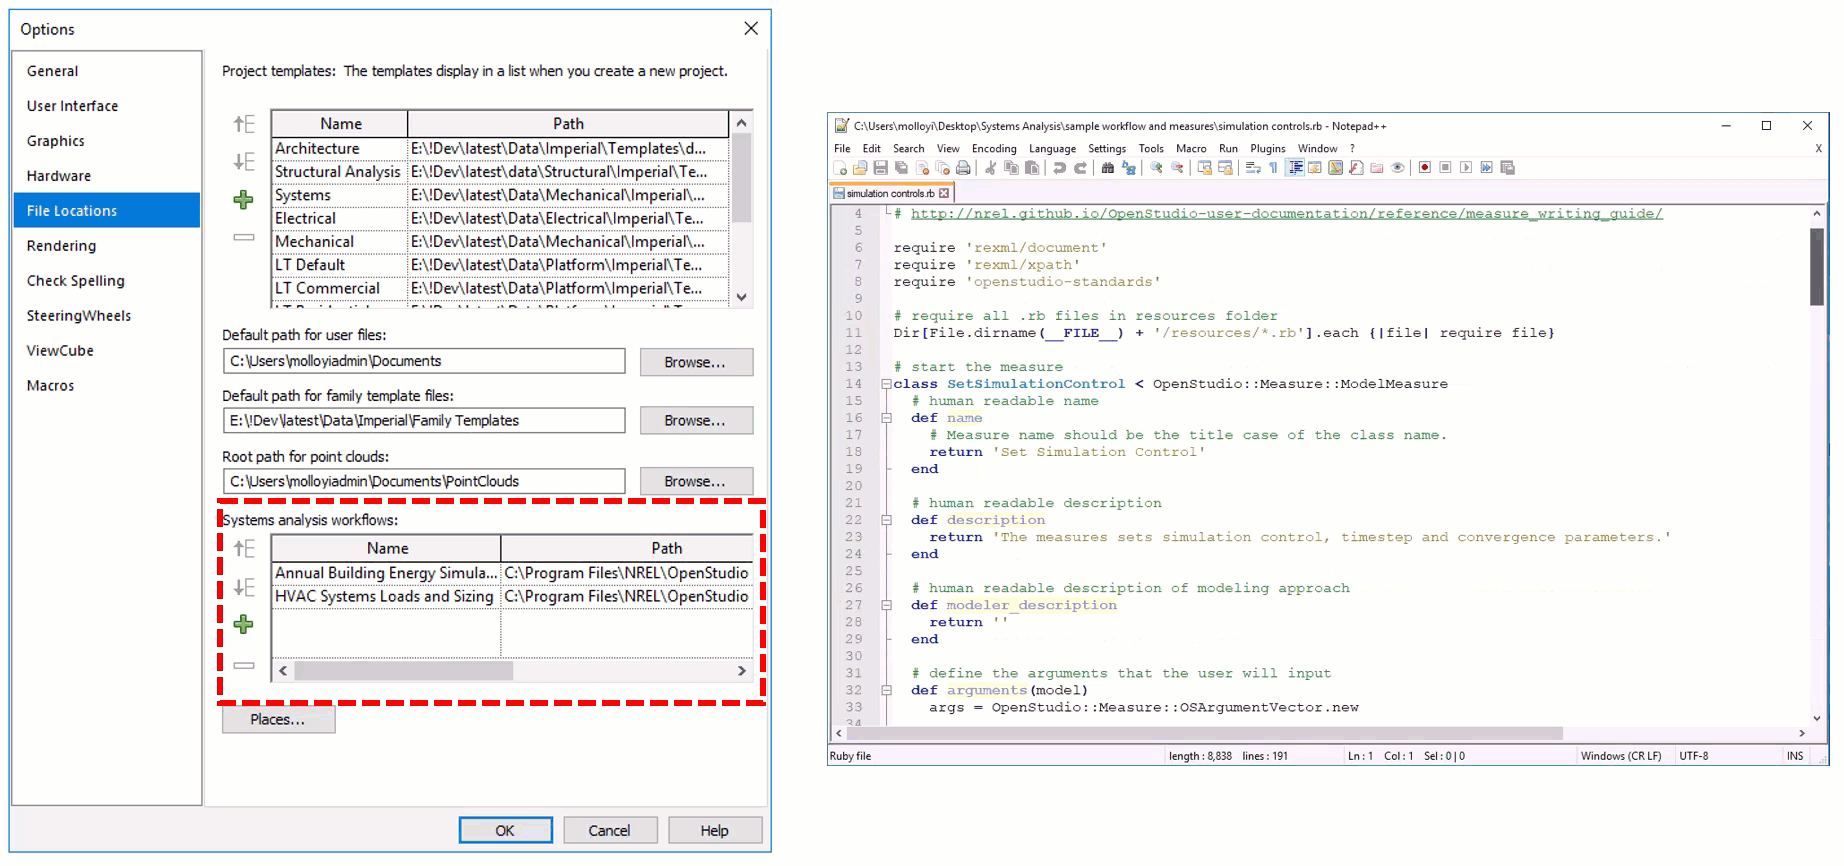Click the Stop Recording macro button
This screenshot has width=1844, height=866.
click(x=1445, y=168)
